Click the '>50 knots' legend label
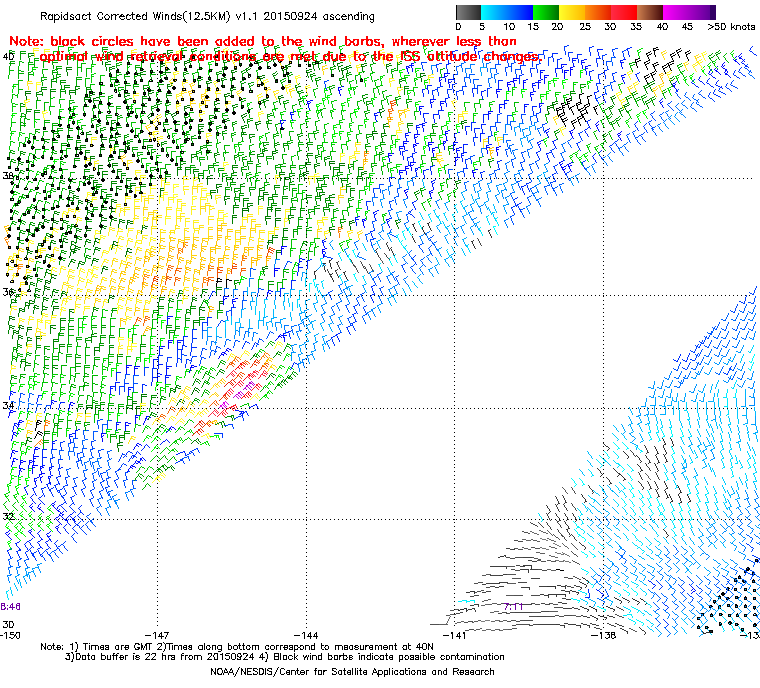 (x=731, y=27)
